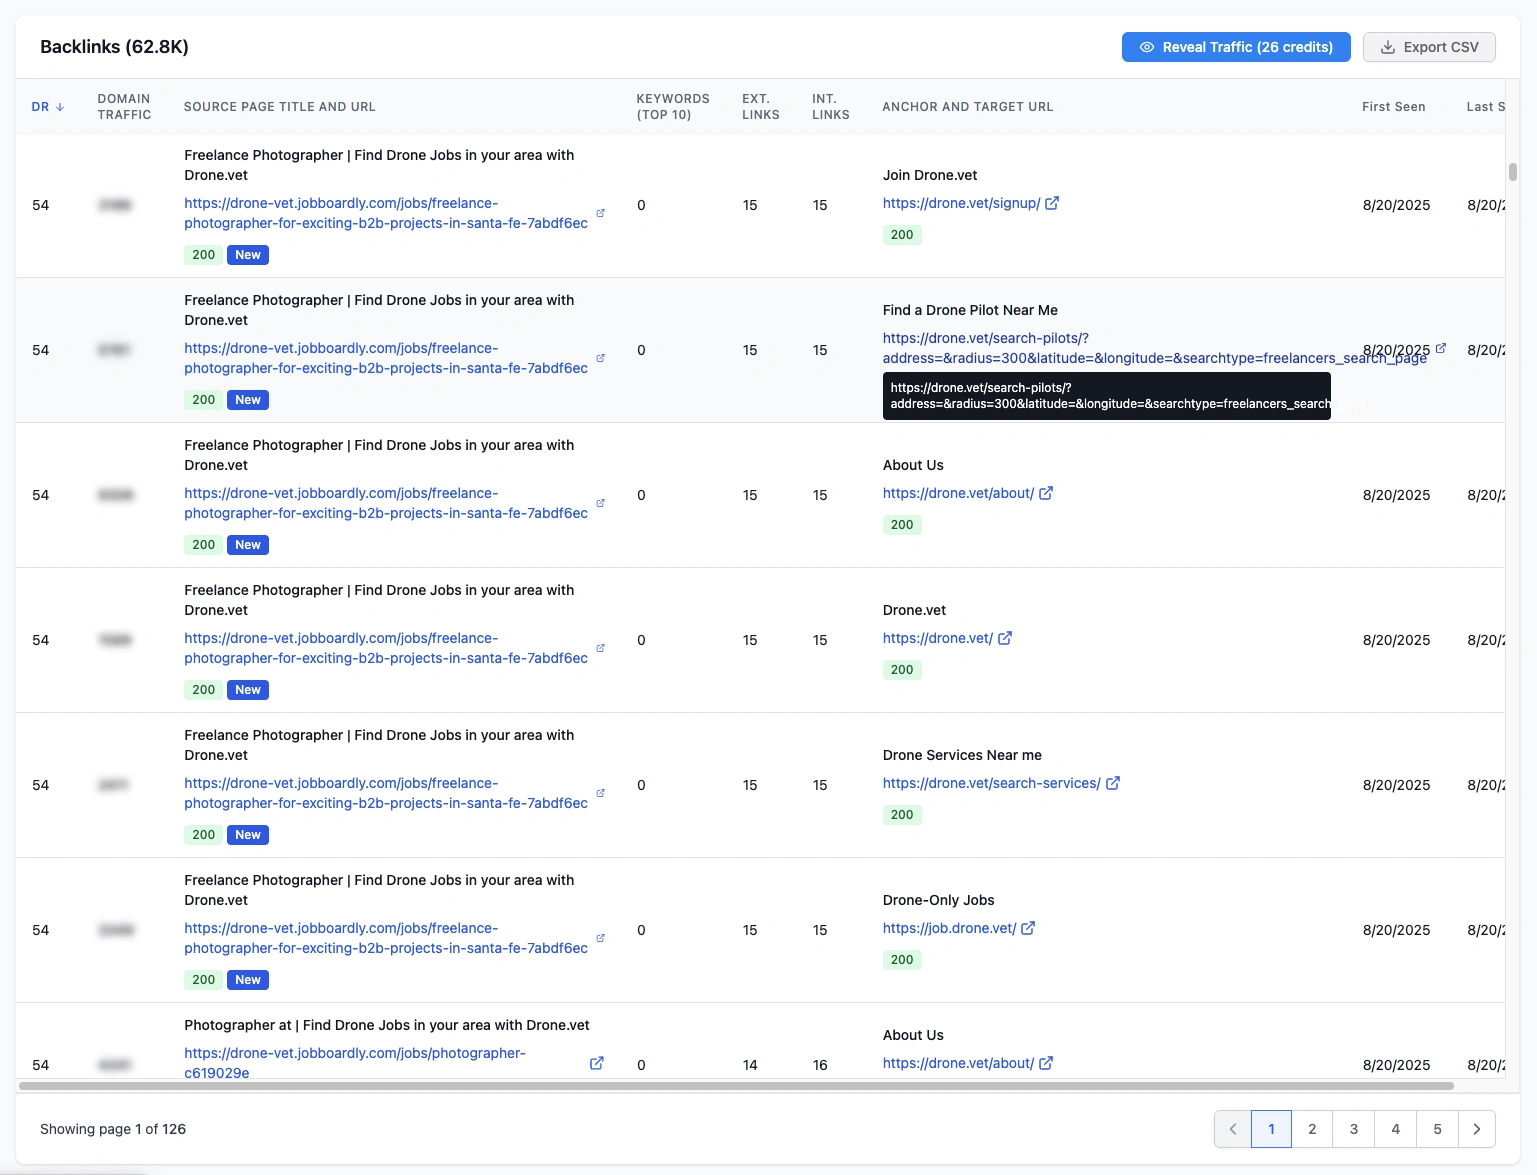
Task: Click the 200 status badge on the About Us row
Action: pyautogui.click(x=902, y=524)
